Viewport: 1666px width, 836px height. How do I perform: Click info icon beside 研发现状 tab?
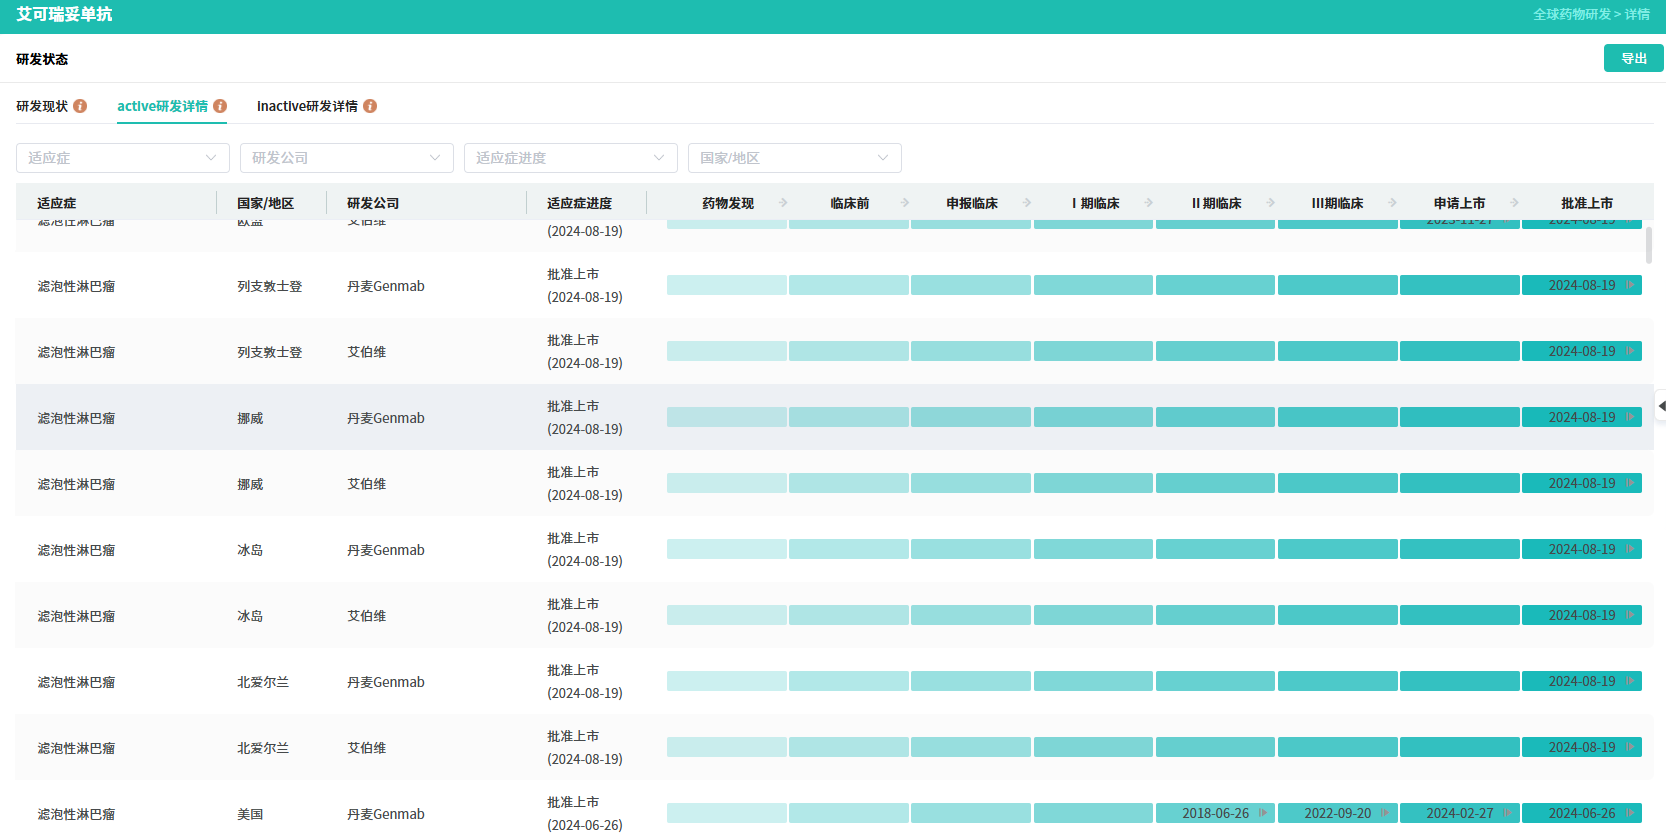click(80, 106)
